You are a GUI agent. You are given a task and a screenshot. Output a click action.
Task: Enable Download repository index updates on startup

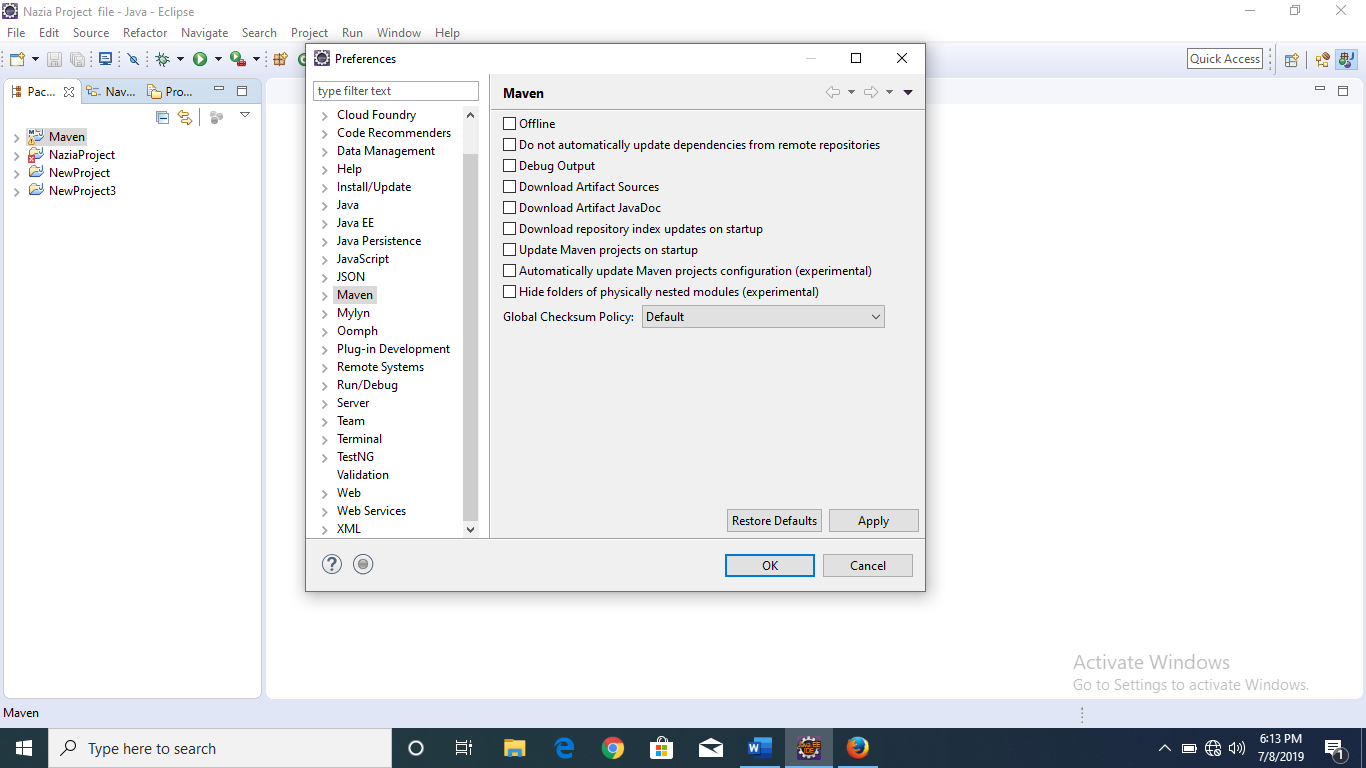pyautogui.click(x=510, y=229)
